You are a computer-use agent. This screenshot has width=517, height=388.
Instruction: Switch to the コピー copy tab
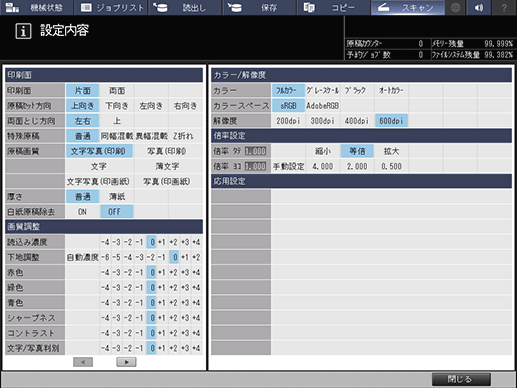[333, 7]
